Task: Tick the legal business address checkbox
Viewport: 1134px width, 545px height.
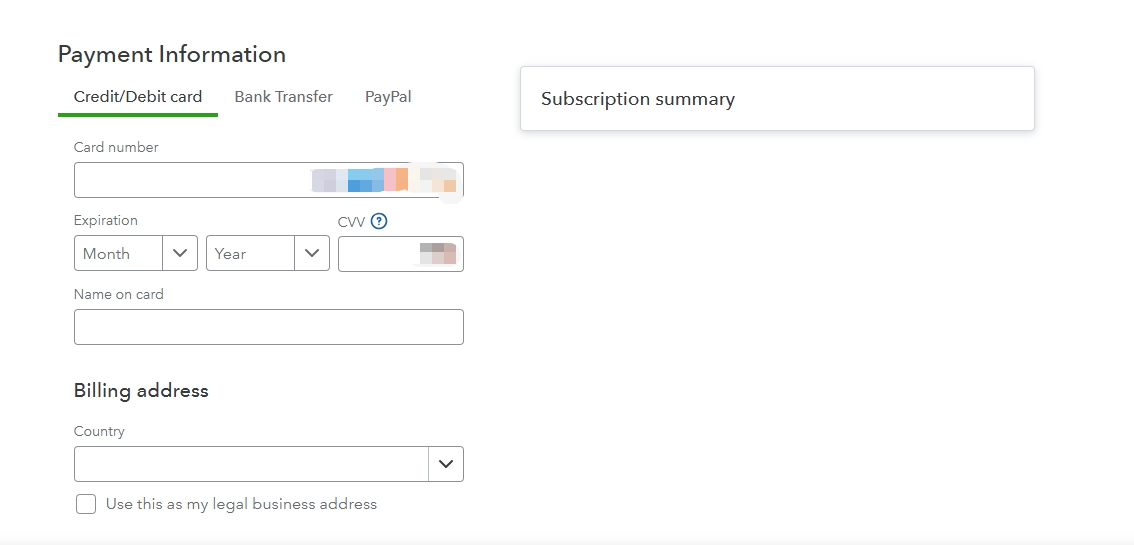Action: pyautogui.click(x=86, y=505)
